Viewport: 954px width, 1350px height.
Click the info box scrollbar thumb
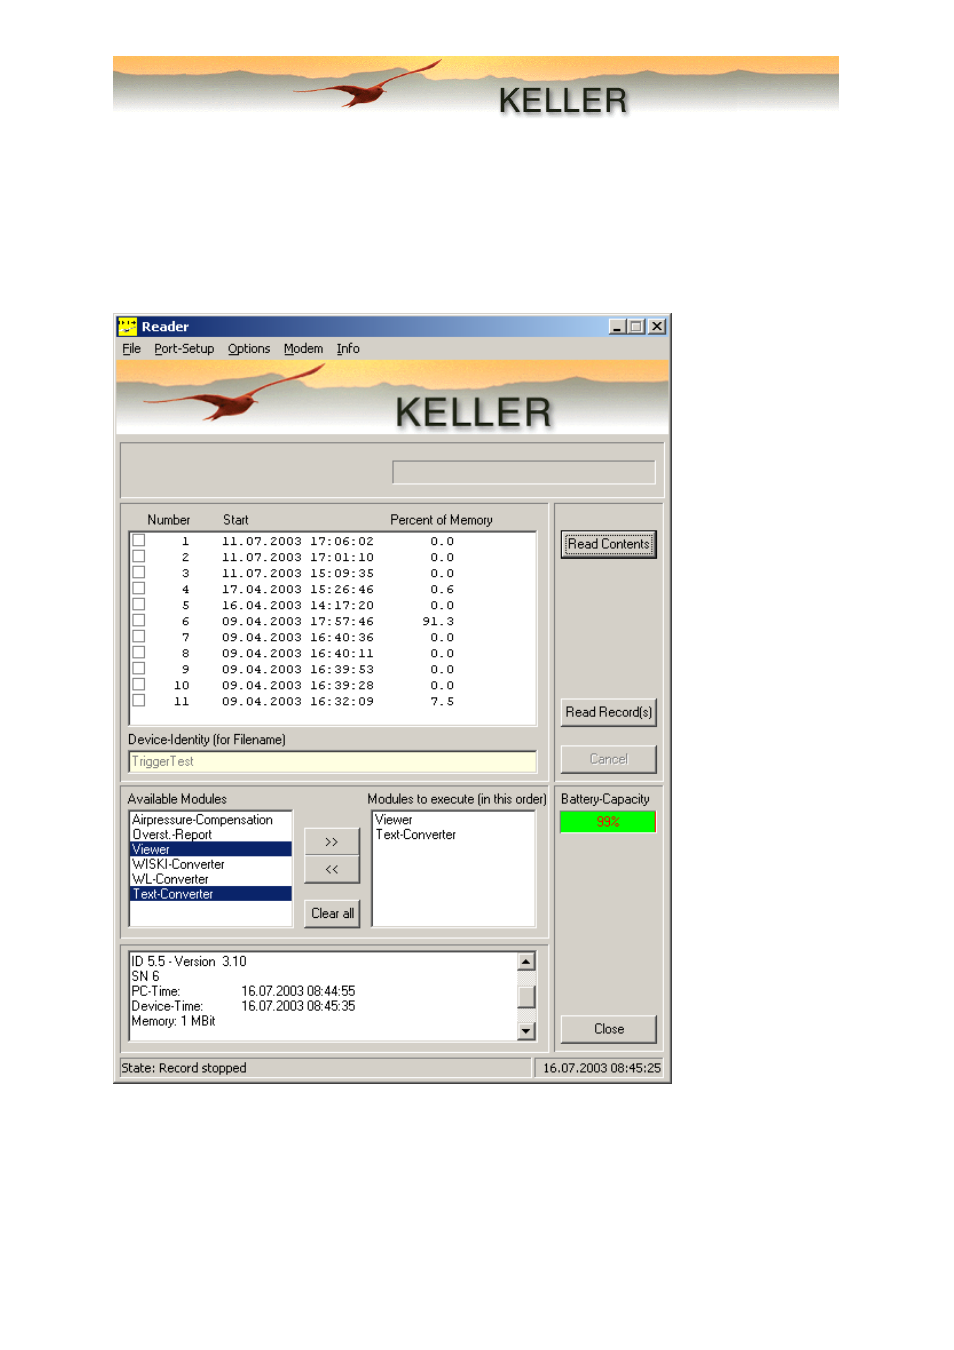[526, 997]
